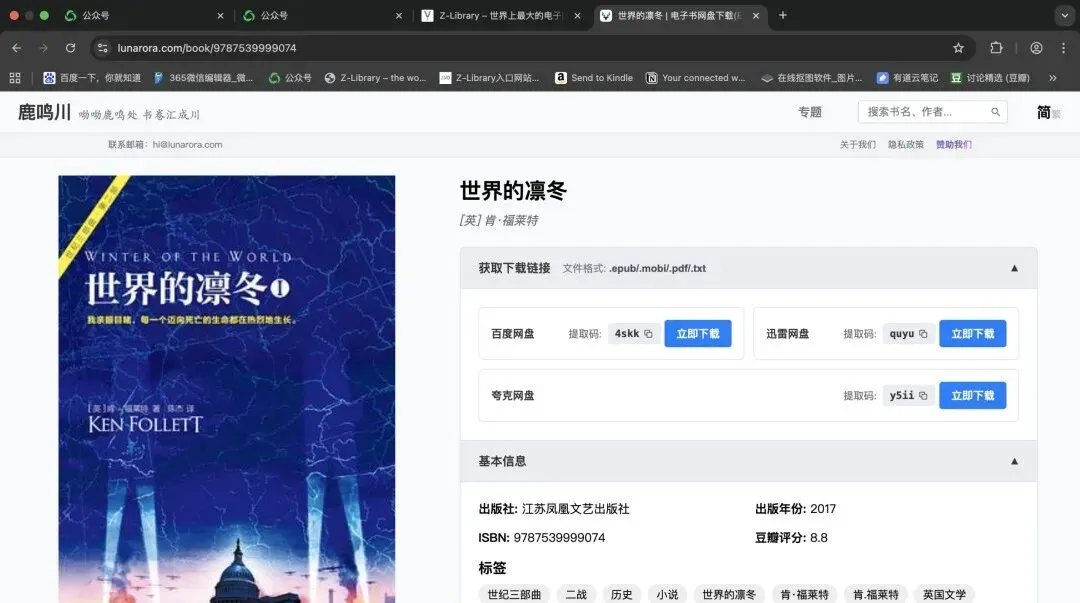The height and width of the screenshot is (603, 1080).
Task: Select the 世纪三部曲 tag
Action: [515, 594]
